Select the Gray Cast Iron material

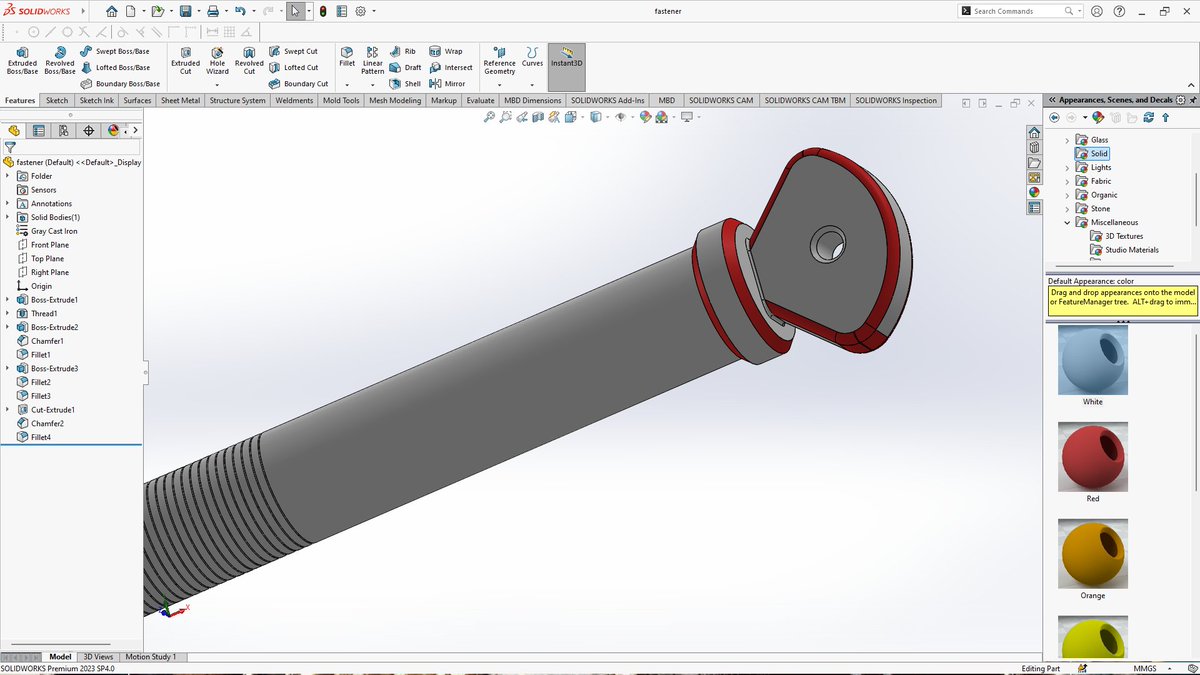pos(46,231)
